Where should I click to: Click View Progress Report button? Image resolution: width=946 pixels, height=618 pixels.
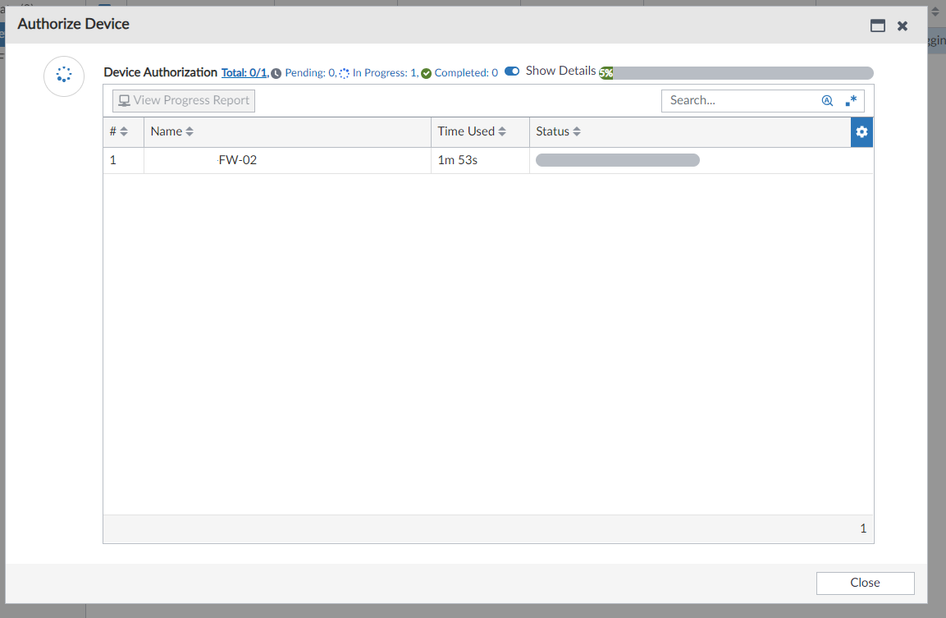183,100
